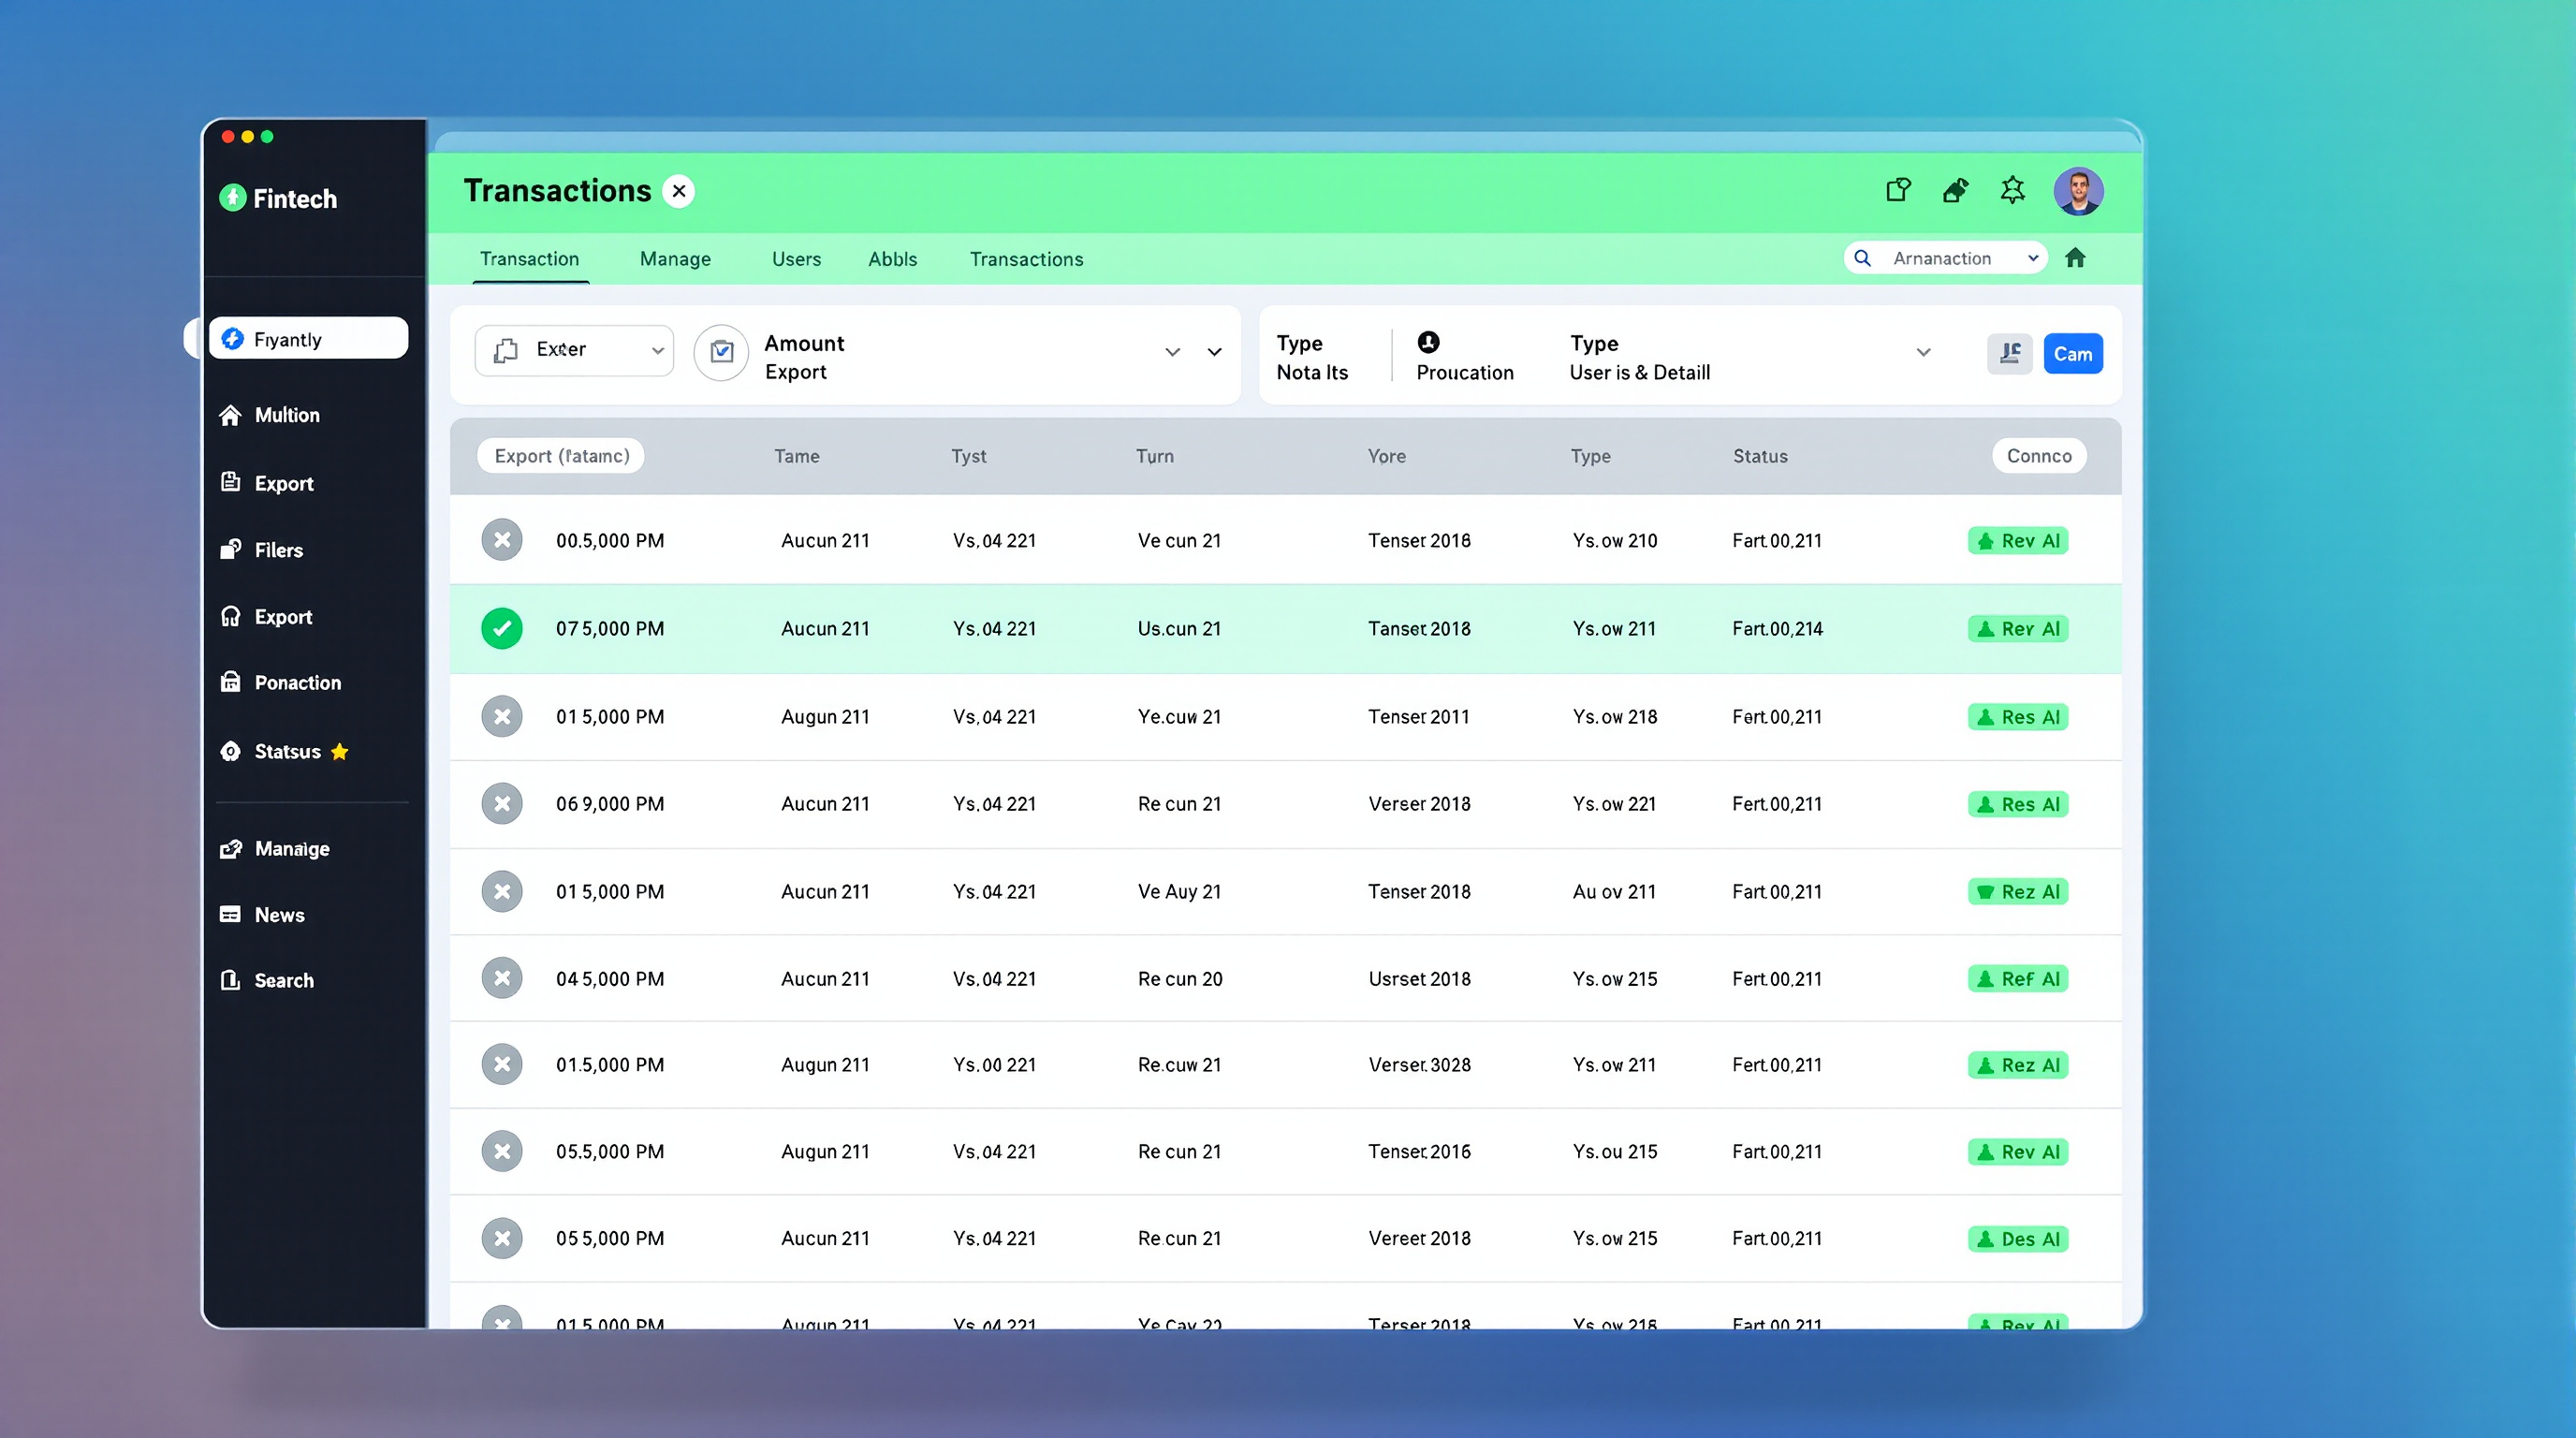
Task: Click the pen icon in green header
Action: (1955, 190)
